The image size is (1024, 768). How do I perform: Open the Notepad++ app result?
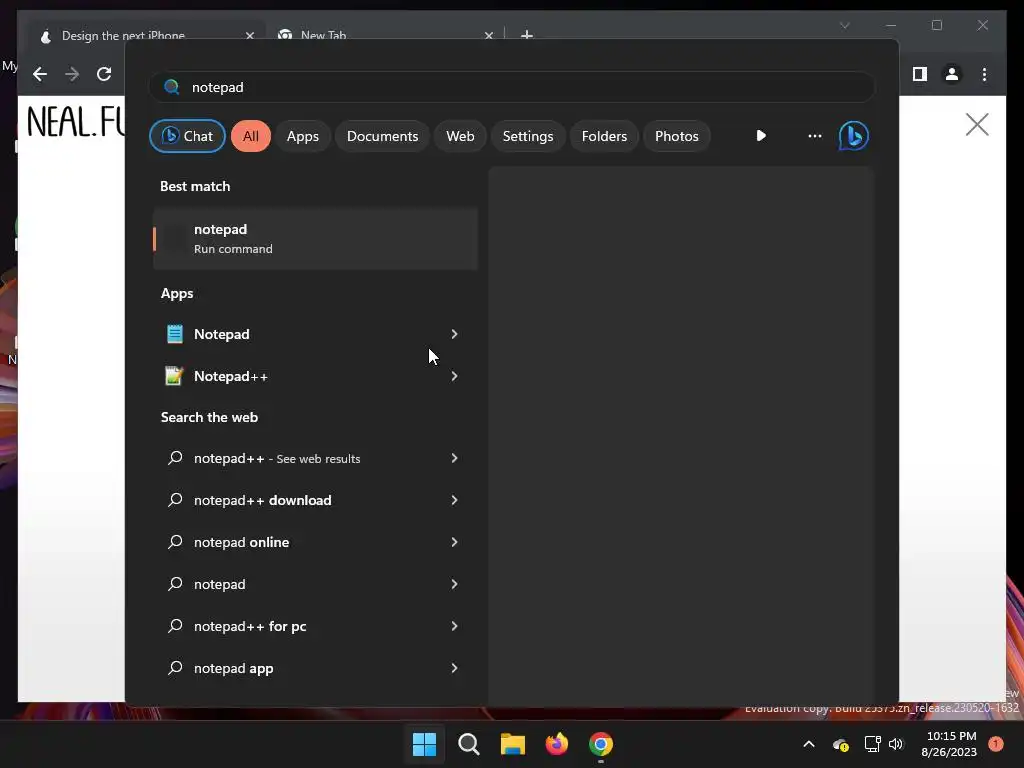[x=315, y=376]
